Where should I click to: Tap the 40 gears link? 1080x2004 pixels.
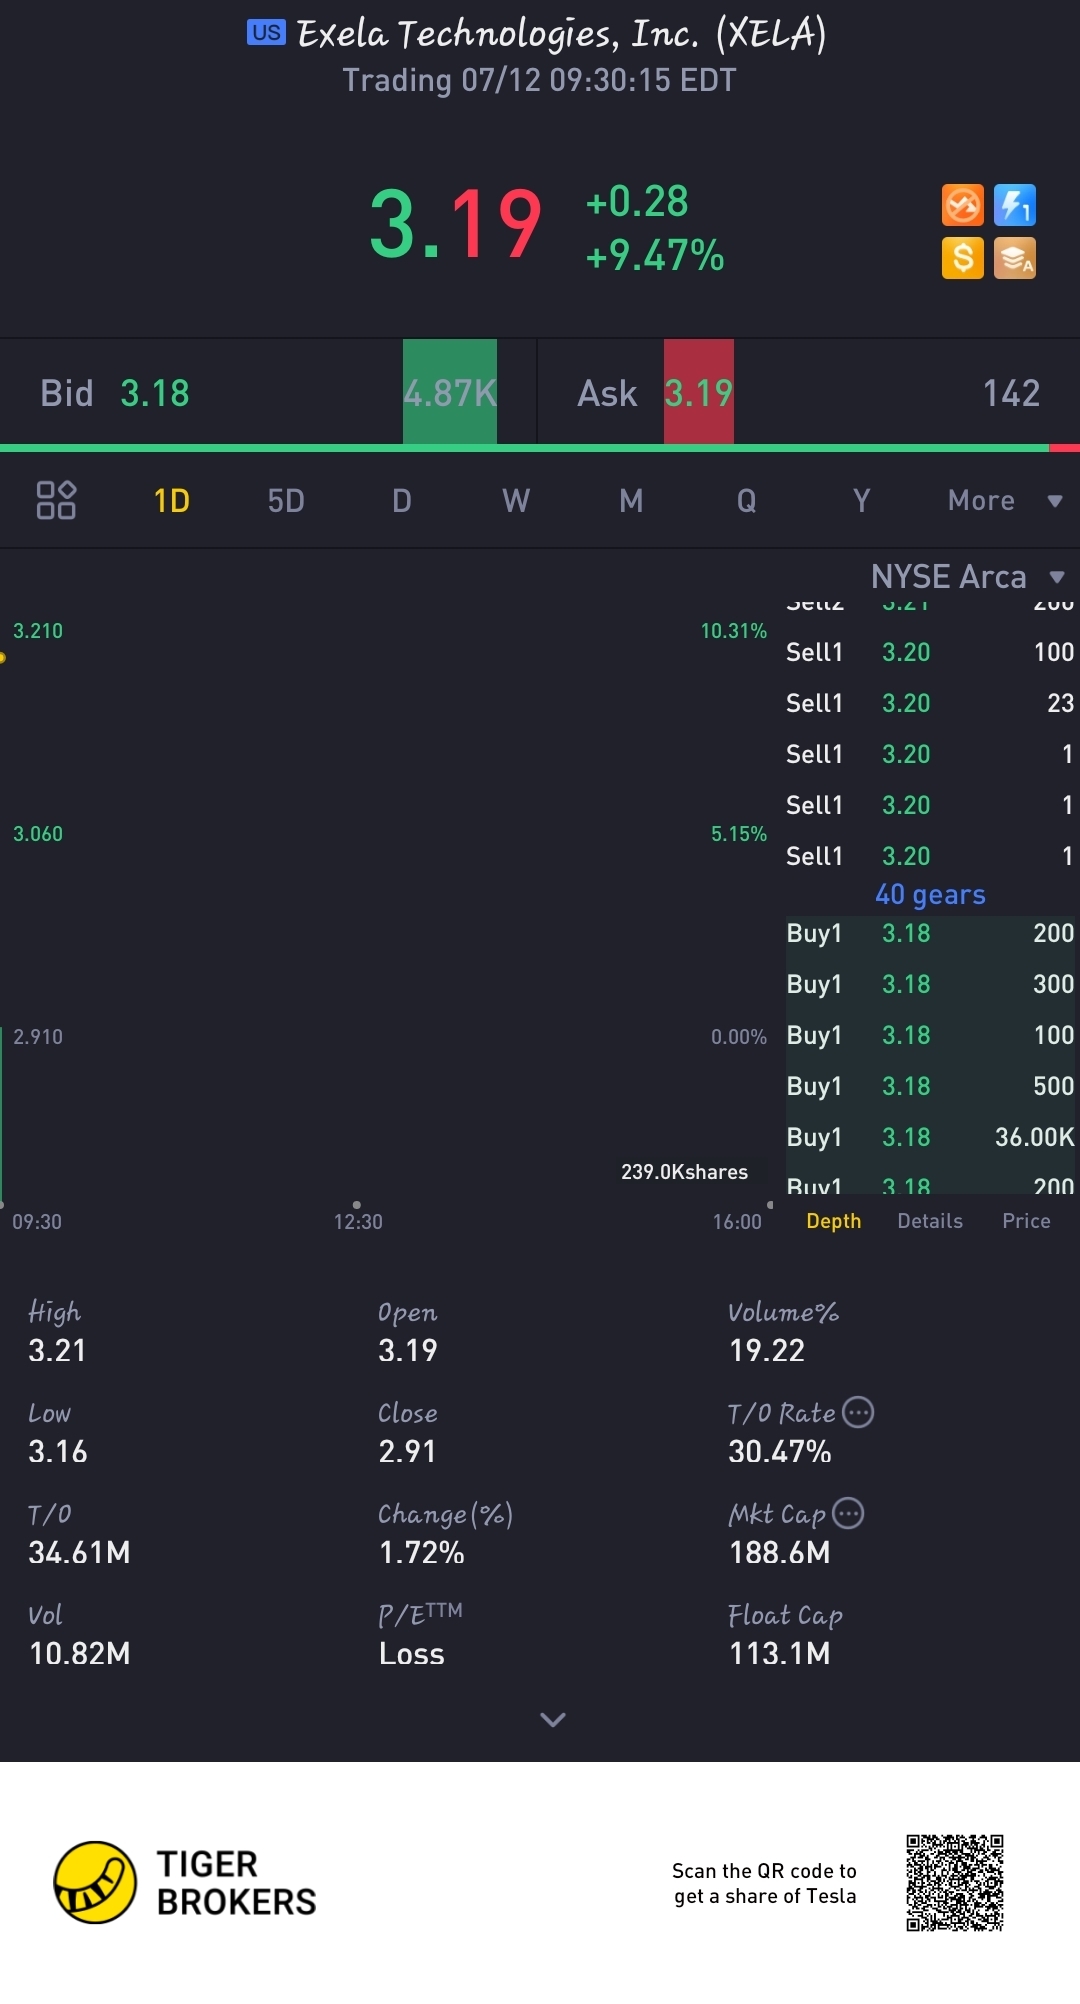pos(931,894)
